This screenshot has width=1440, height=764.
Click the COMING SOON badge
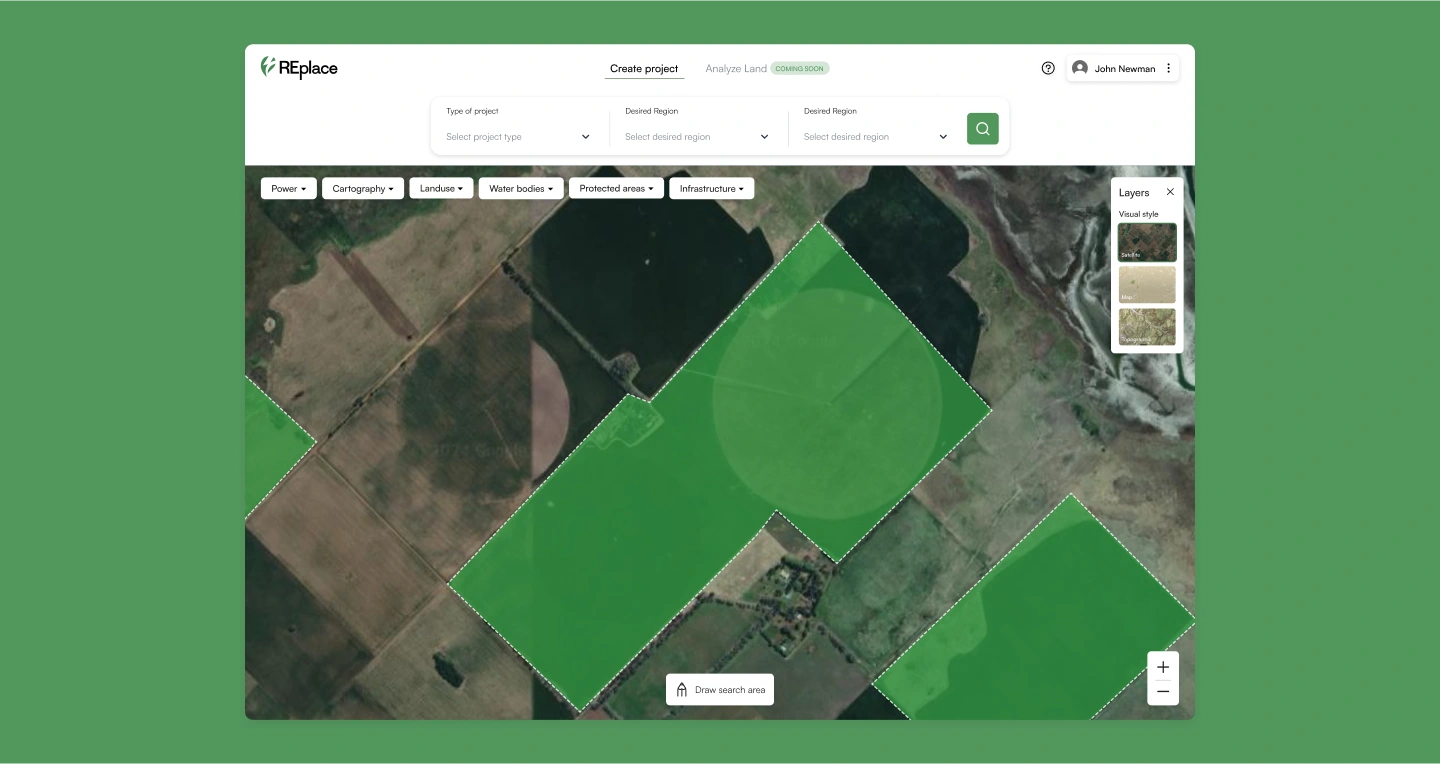click(x=800, y=69)
